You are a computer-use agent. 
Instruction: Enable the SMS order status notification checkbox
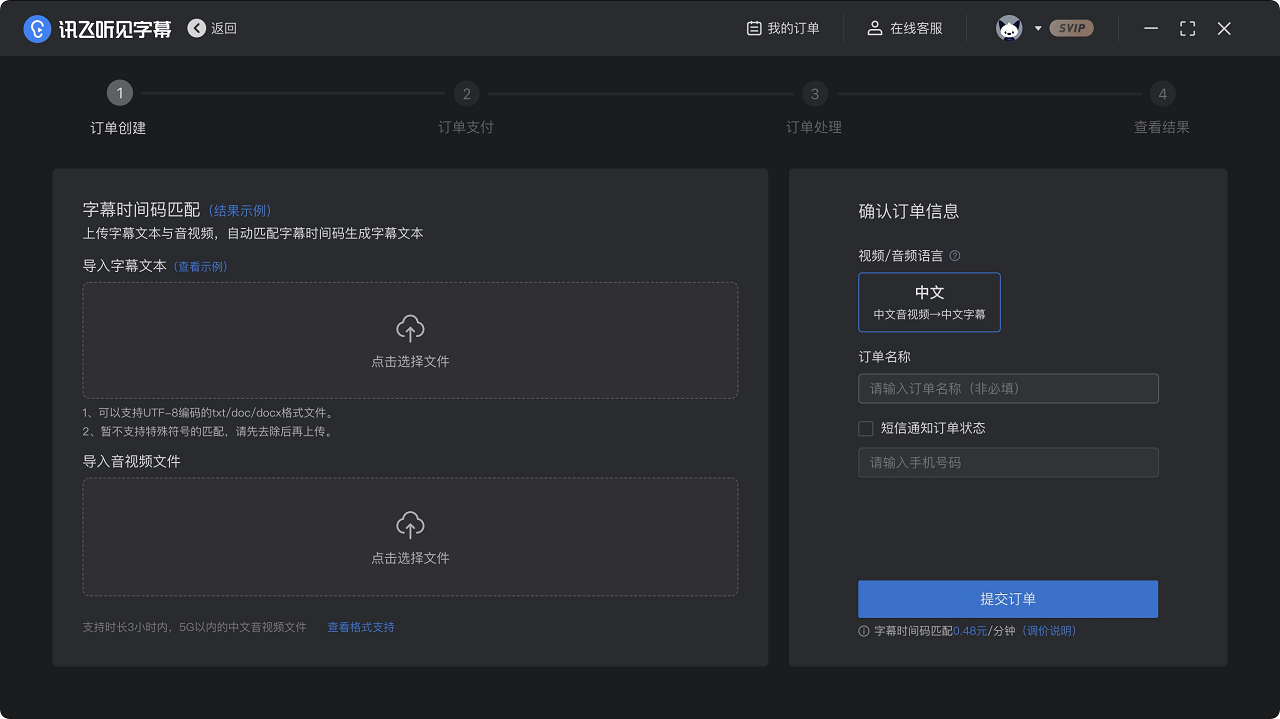(865, 428)
